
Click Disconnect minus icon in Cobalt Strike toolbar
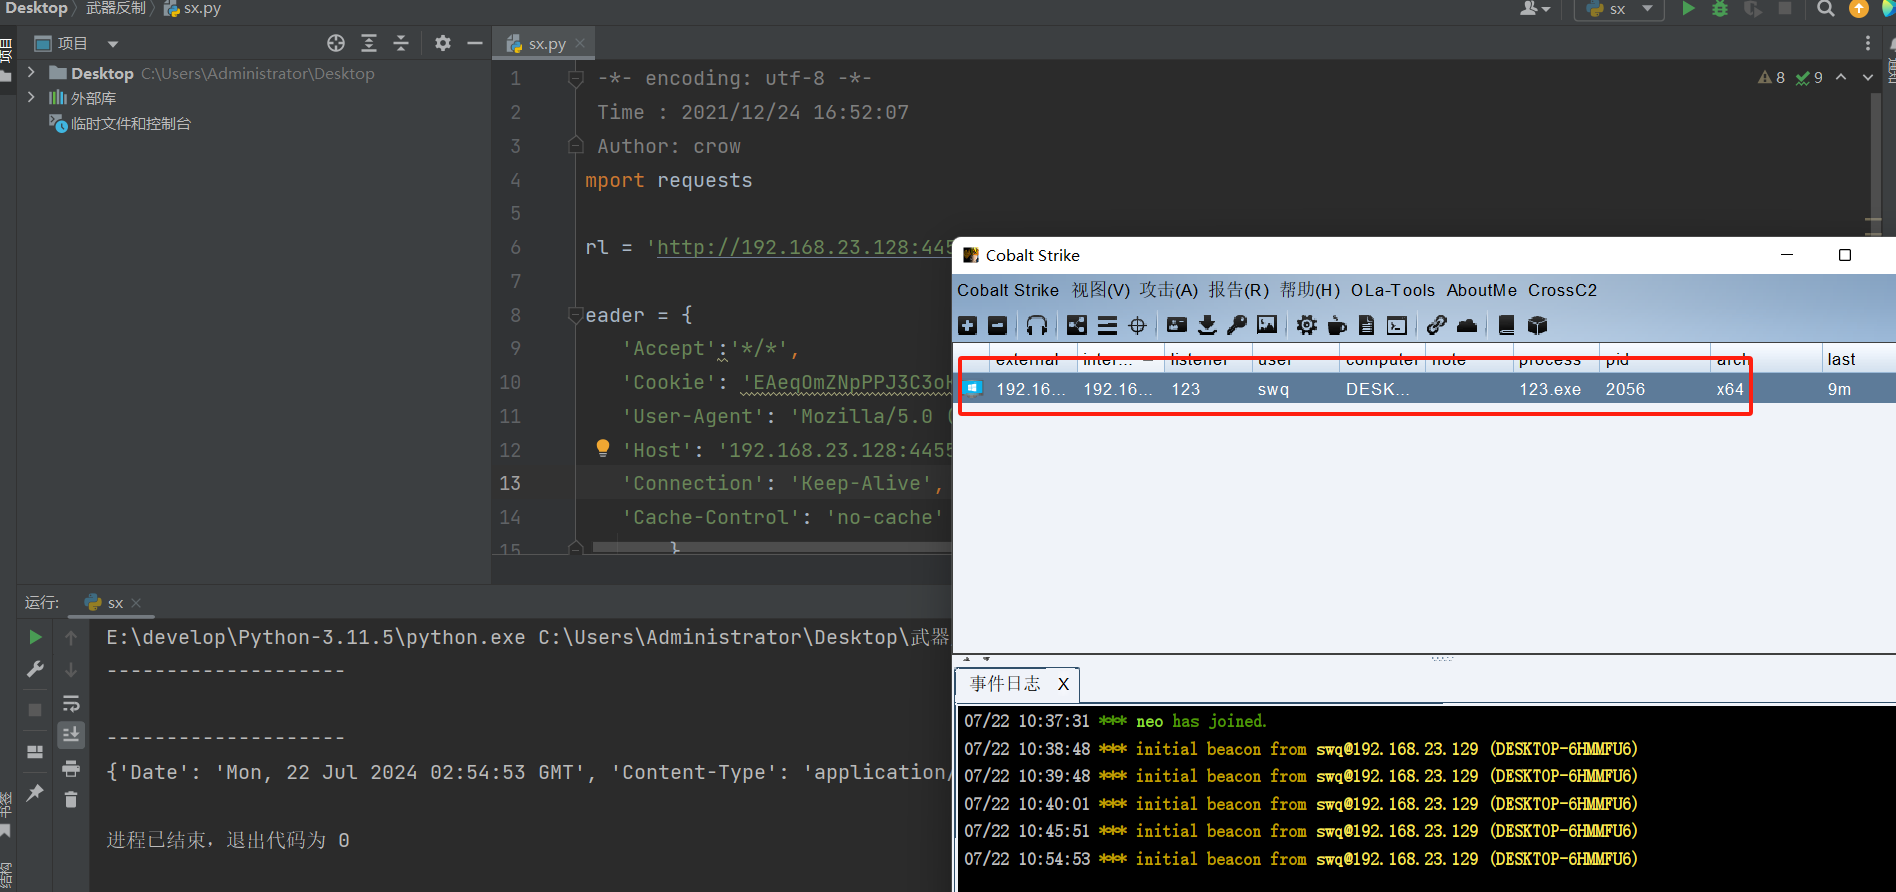pos(997,325)
